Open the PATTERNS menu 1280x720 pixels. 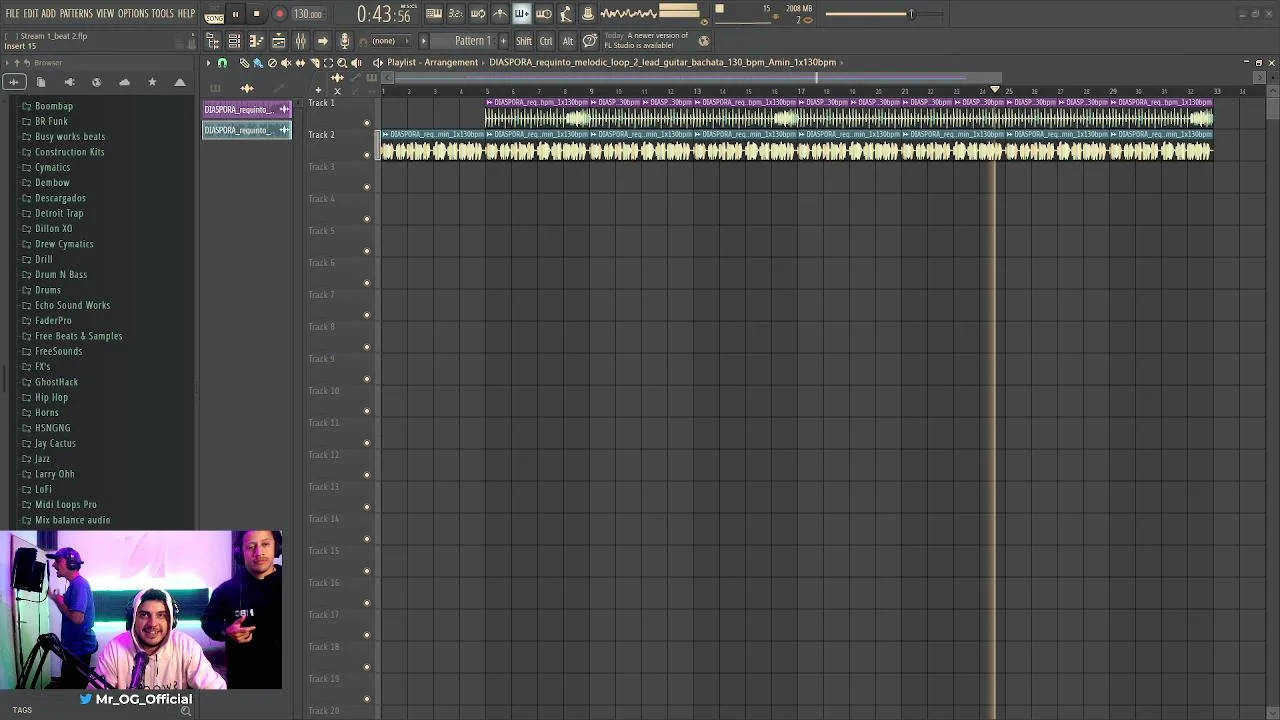(76, 14)
